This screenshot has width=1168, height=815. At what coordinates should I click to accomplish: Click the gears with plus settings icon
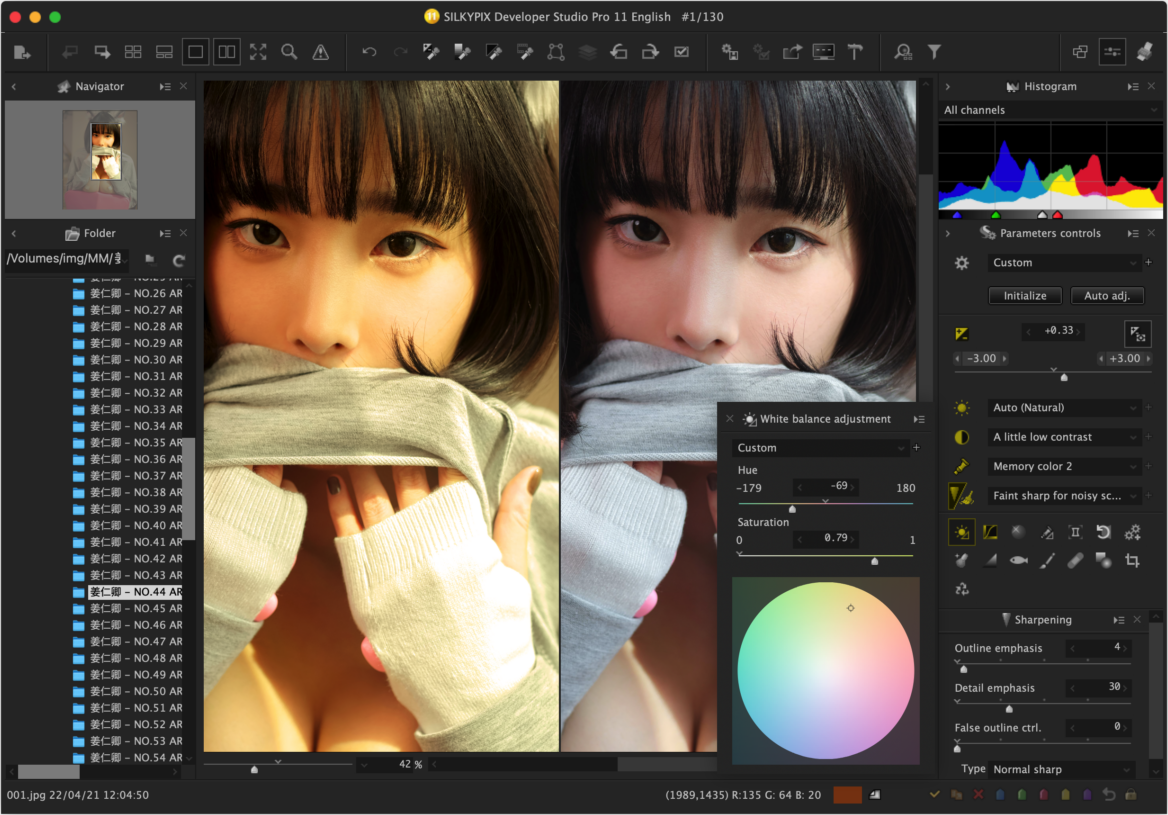click(x=1132, y=532)
